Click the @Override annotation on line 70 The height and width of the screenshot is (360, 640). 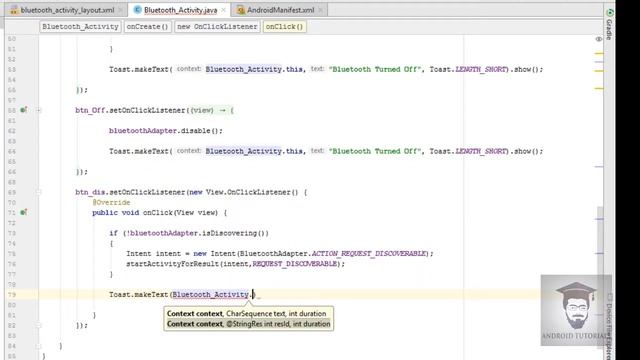[x=111, y=202]
